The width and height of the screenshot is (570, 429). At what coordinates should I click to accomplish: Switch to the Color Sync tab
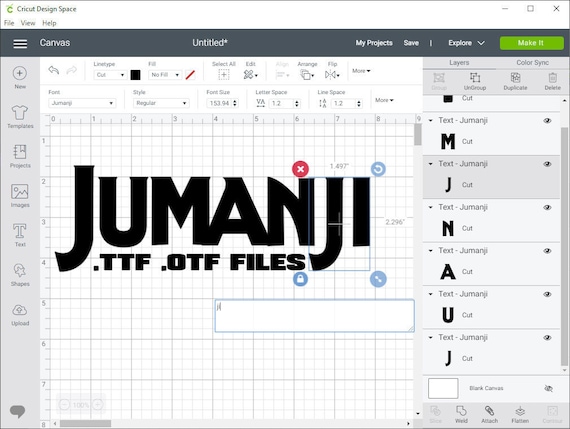[533, 63]
